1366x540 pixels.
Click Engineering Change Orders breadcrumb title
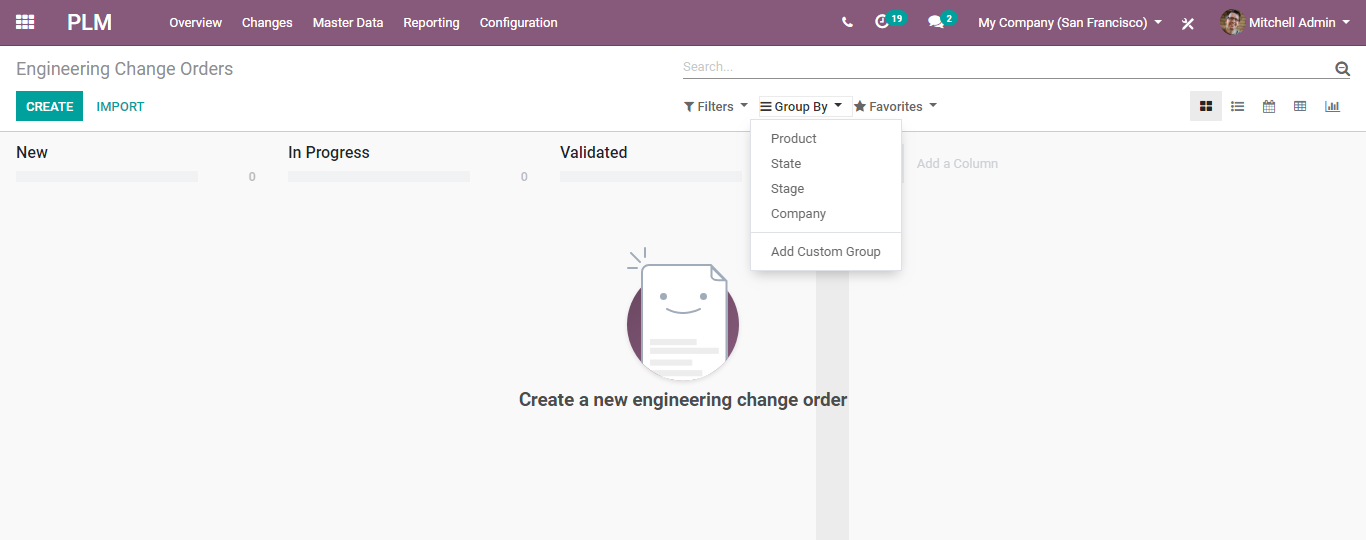tap(125, 69)
